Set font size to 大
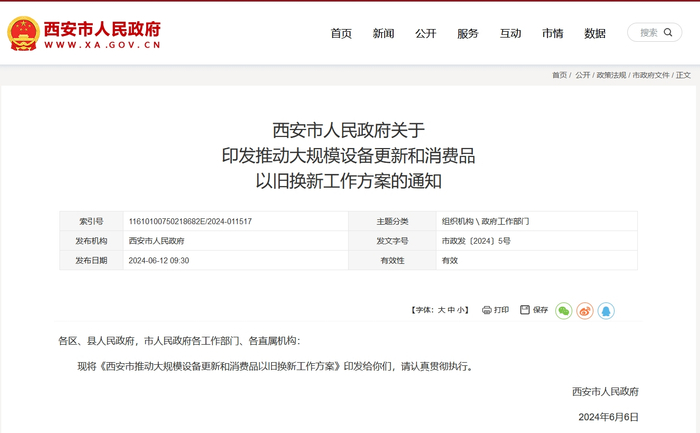This screenshot has width=700, height=433. click(442, 310)
